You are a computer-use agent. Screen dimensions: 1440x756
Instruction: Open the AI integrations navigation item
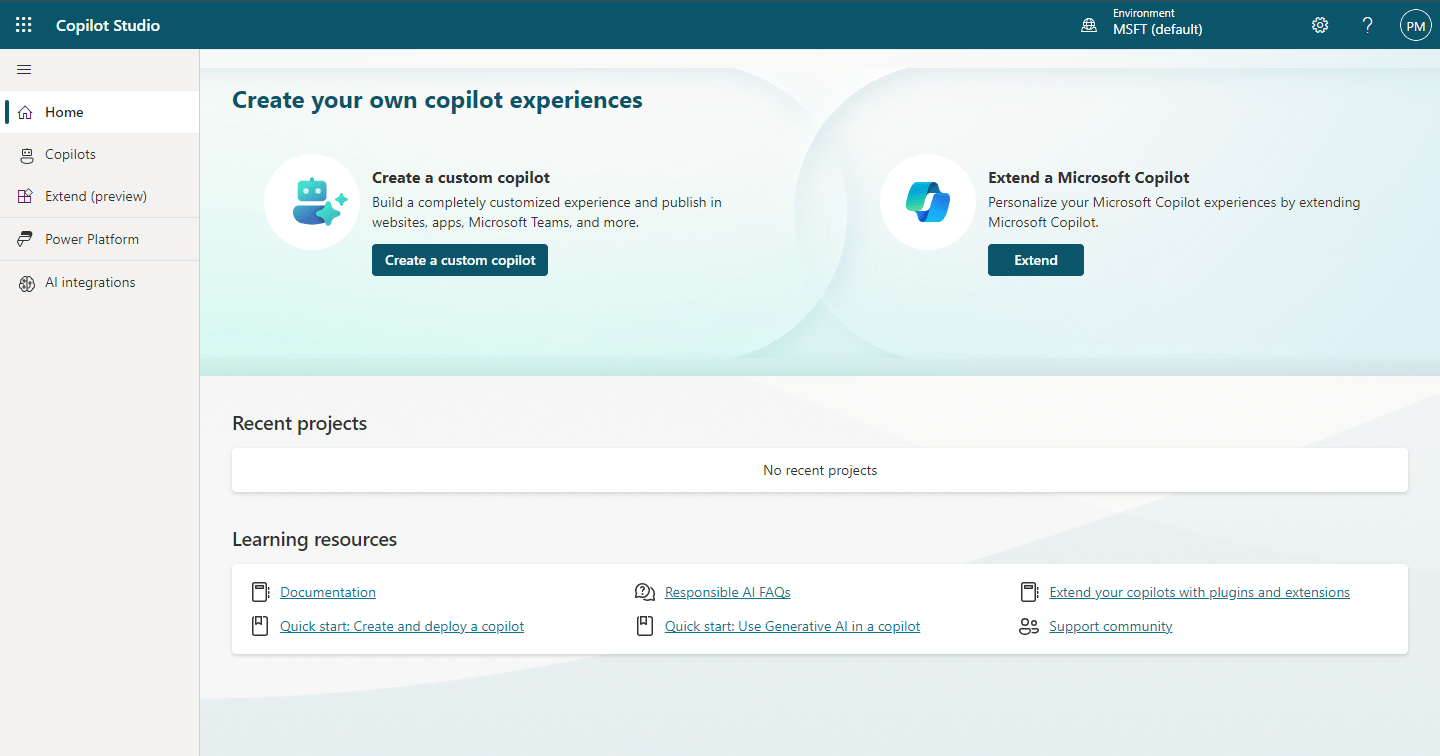pos(100,283)
